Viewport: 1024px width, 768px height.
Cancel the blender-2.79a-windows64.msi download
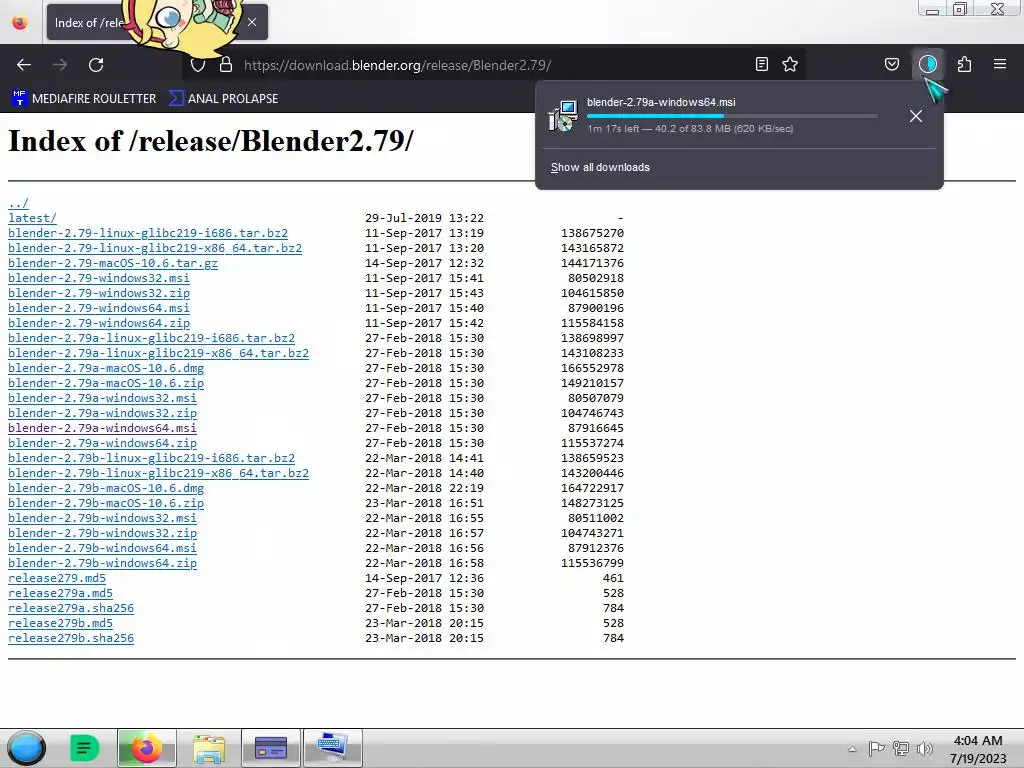[916, 116]
